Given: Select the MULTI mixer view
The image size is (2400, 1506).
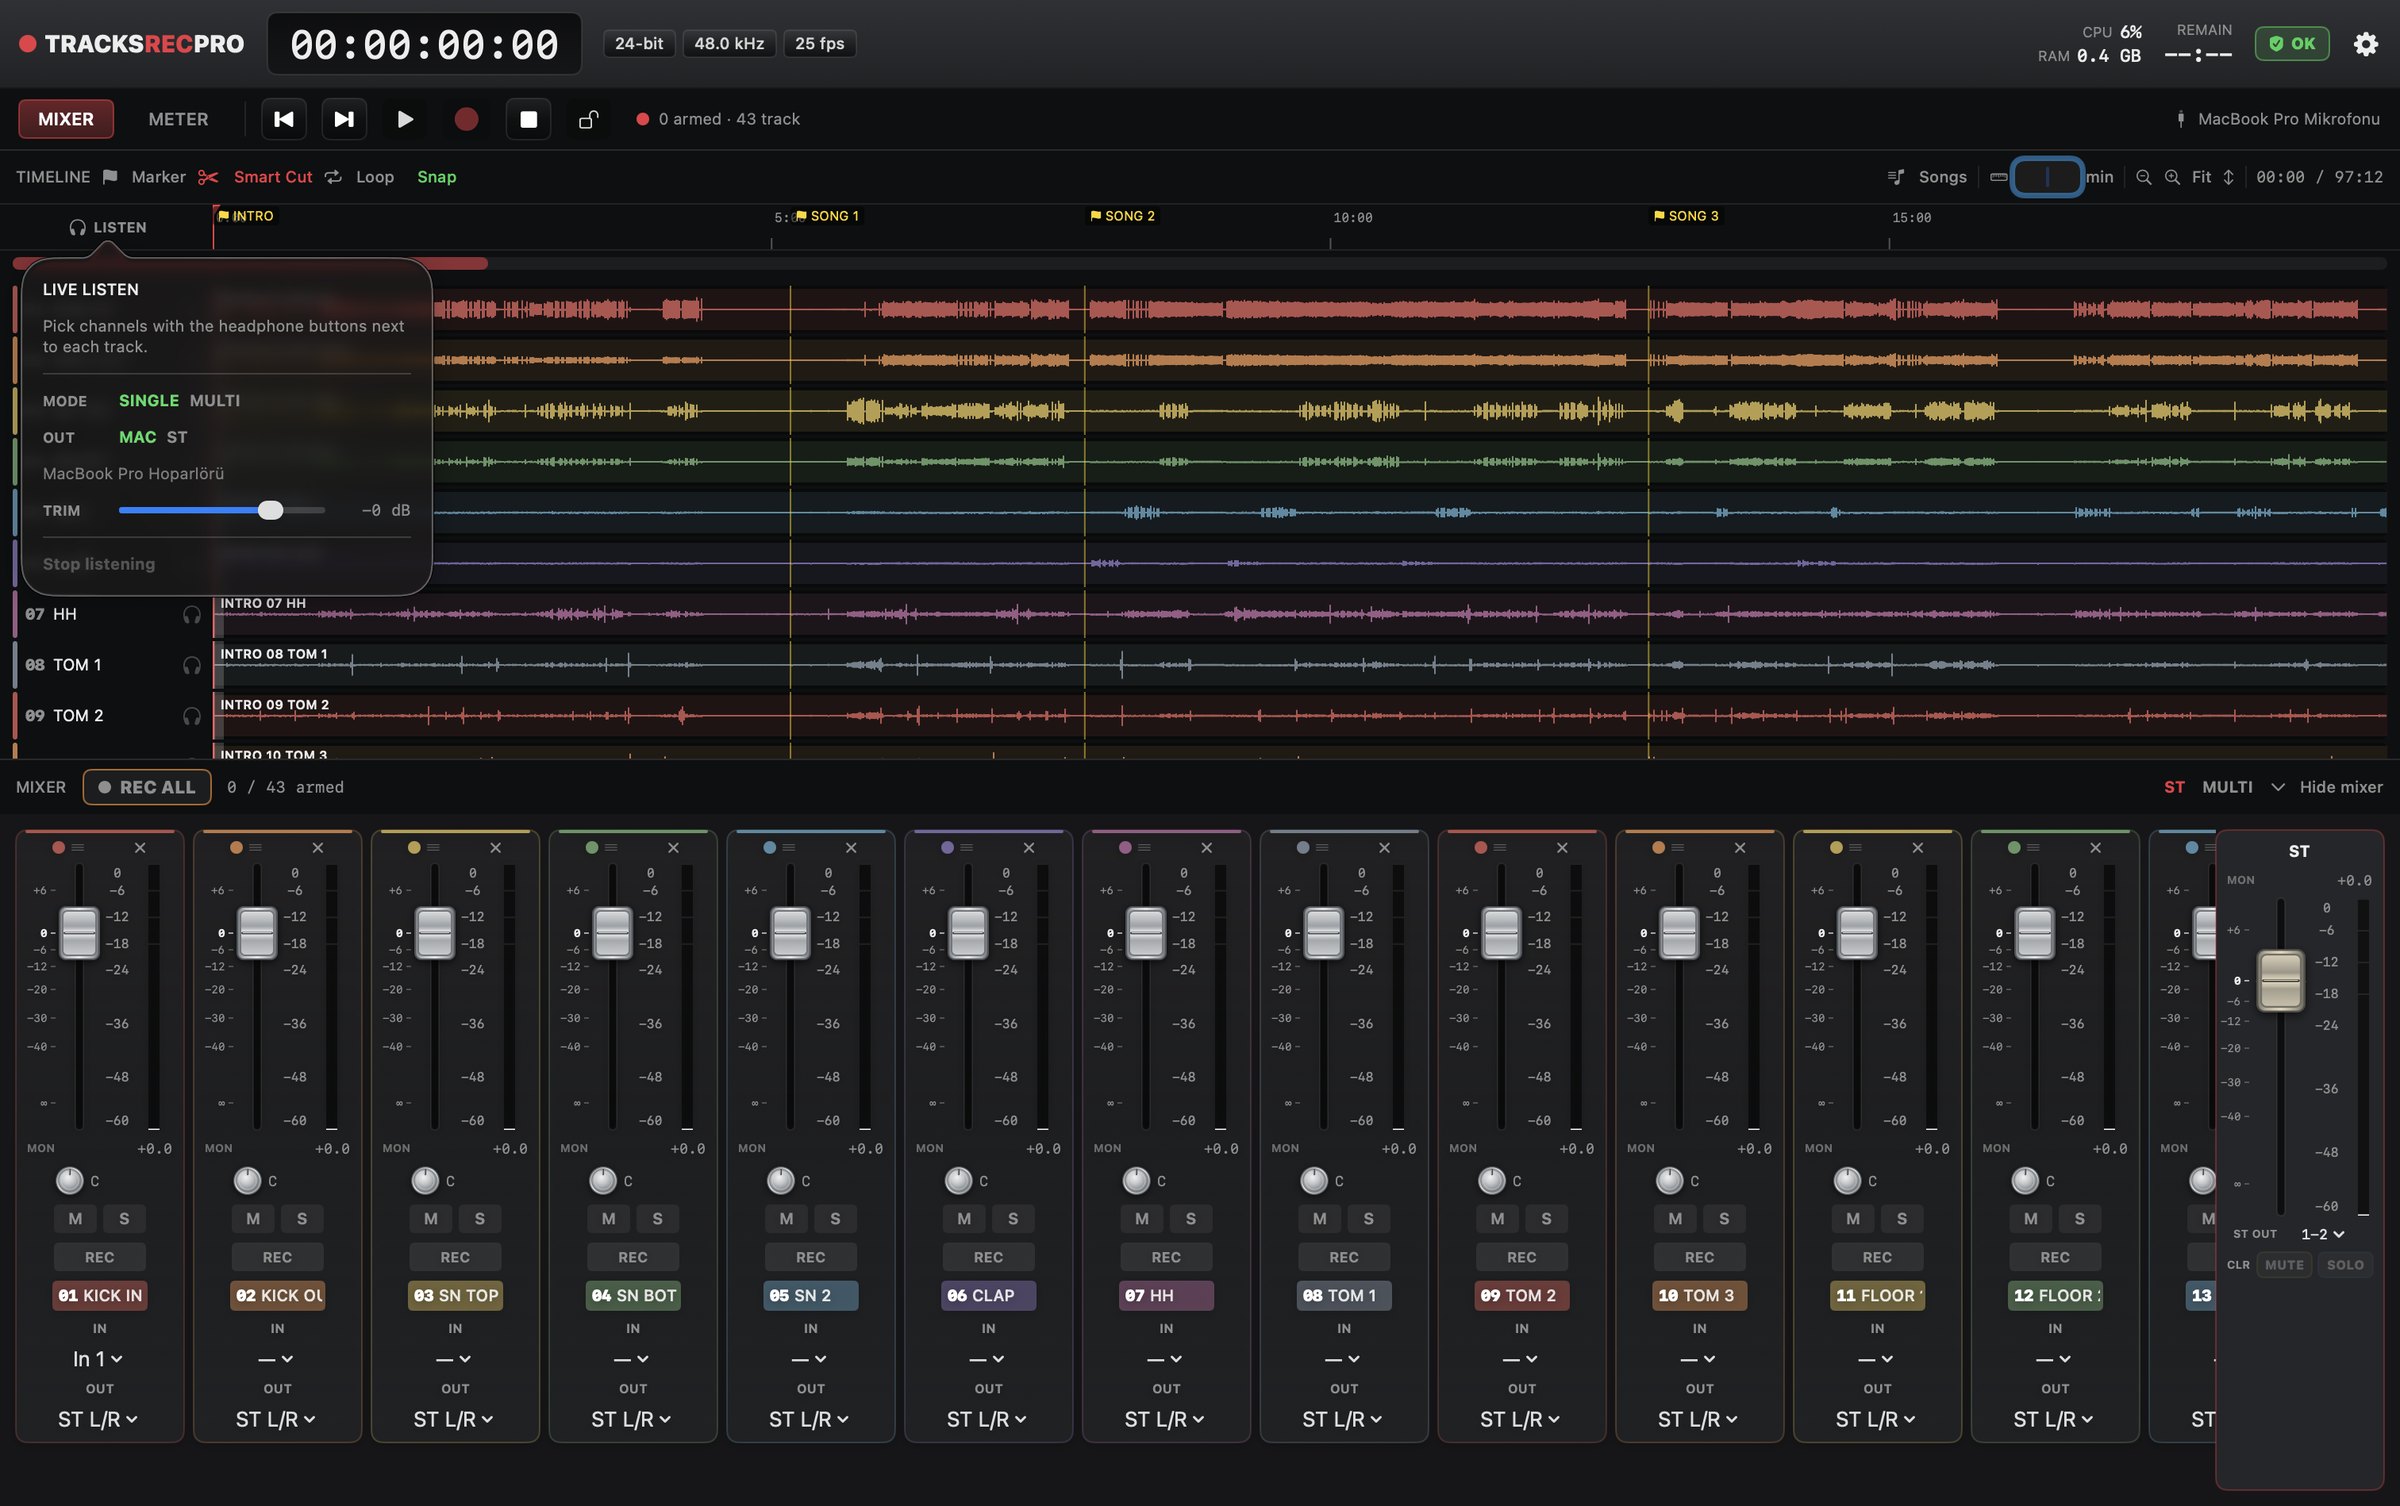Looking at the screenshot, I should (2227, 788).
